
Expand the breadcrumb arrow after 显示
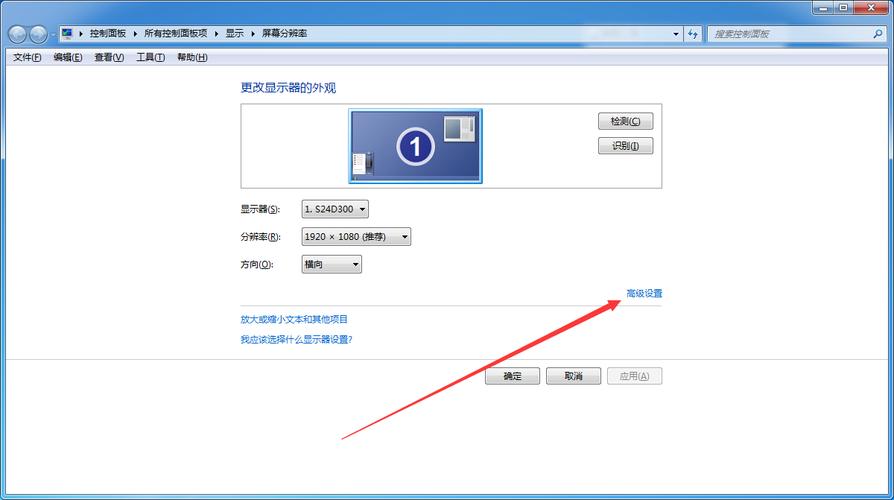click(253, 34)
